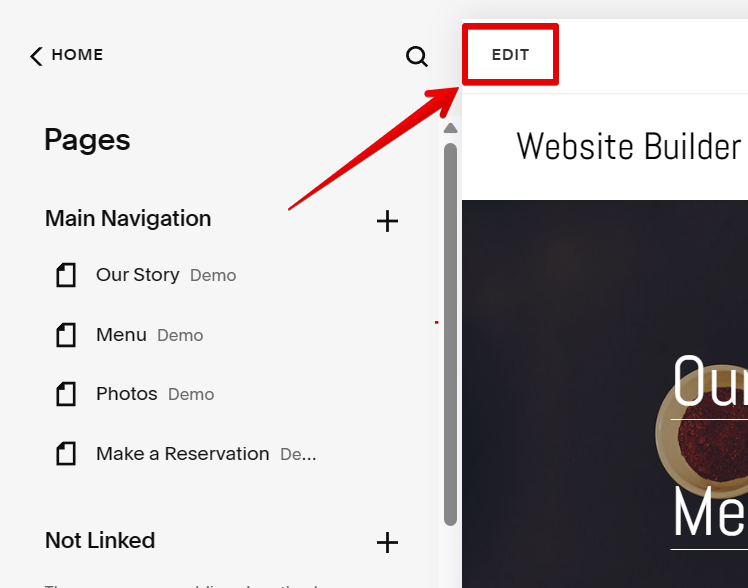This screenshot has height=588, width=748.
Task: Click the Main Navigation heading
Action: (128, 218)
